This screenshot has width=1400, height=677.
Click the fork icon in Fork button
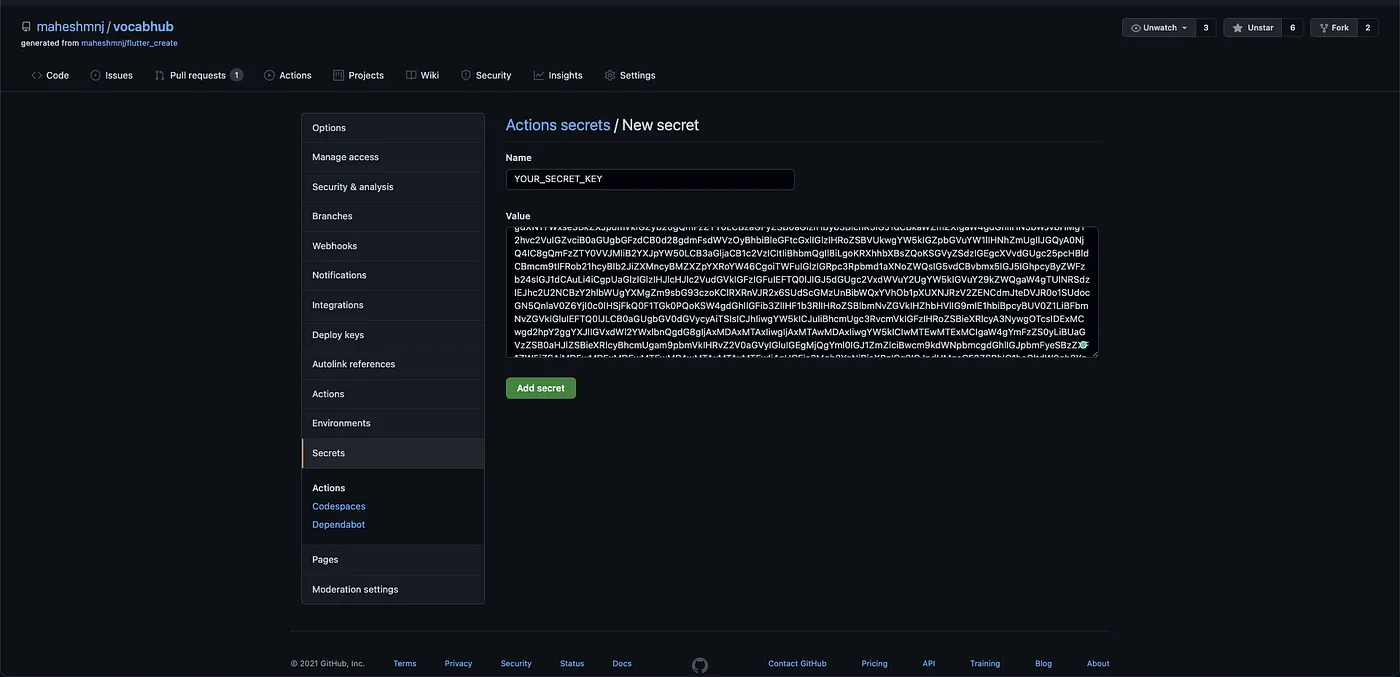(1323, 28)
